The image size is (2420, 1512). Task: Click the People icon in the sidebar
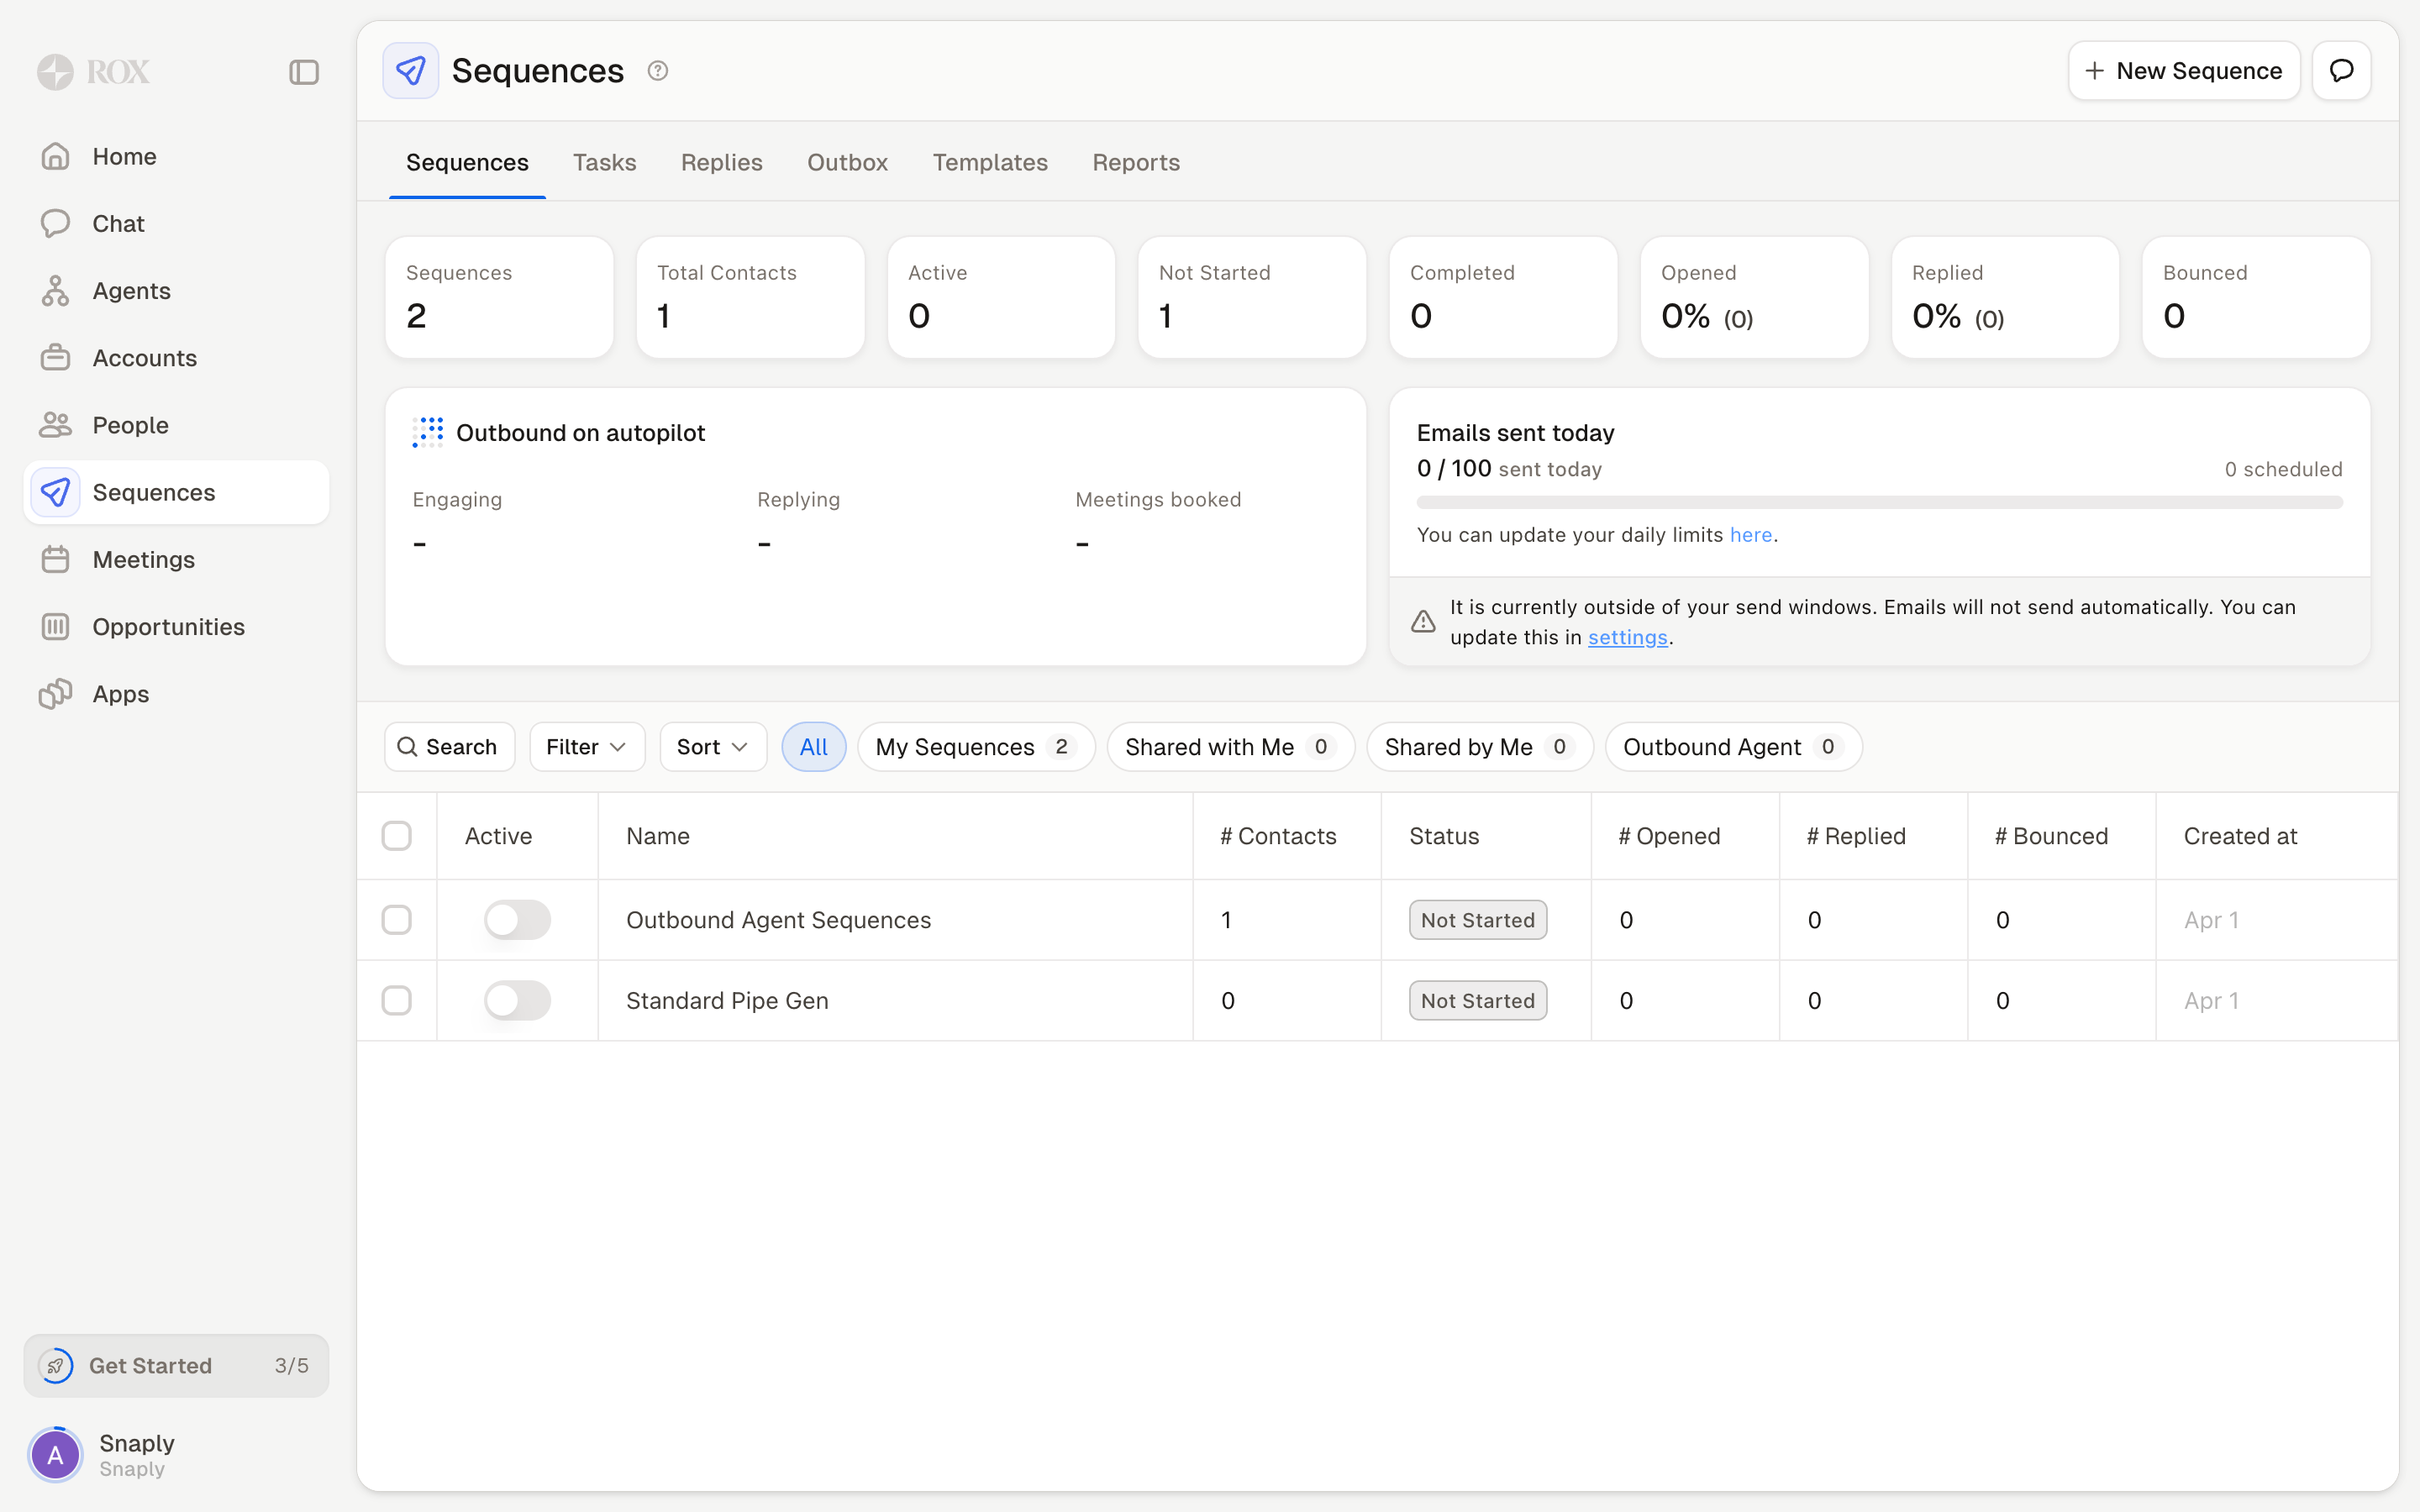click(56, 425)
